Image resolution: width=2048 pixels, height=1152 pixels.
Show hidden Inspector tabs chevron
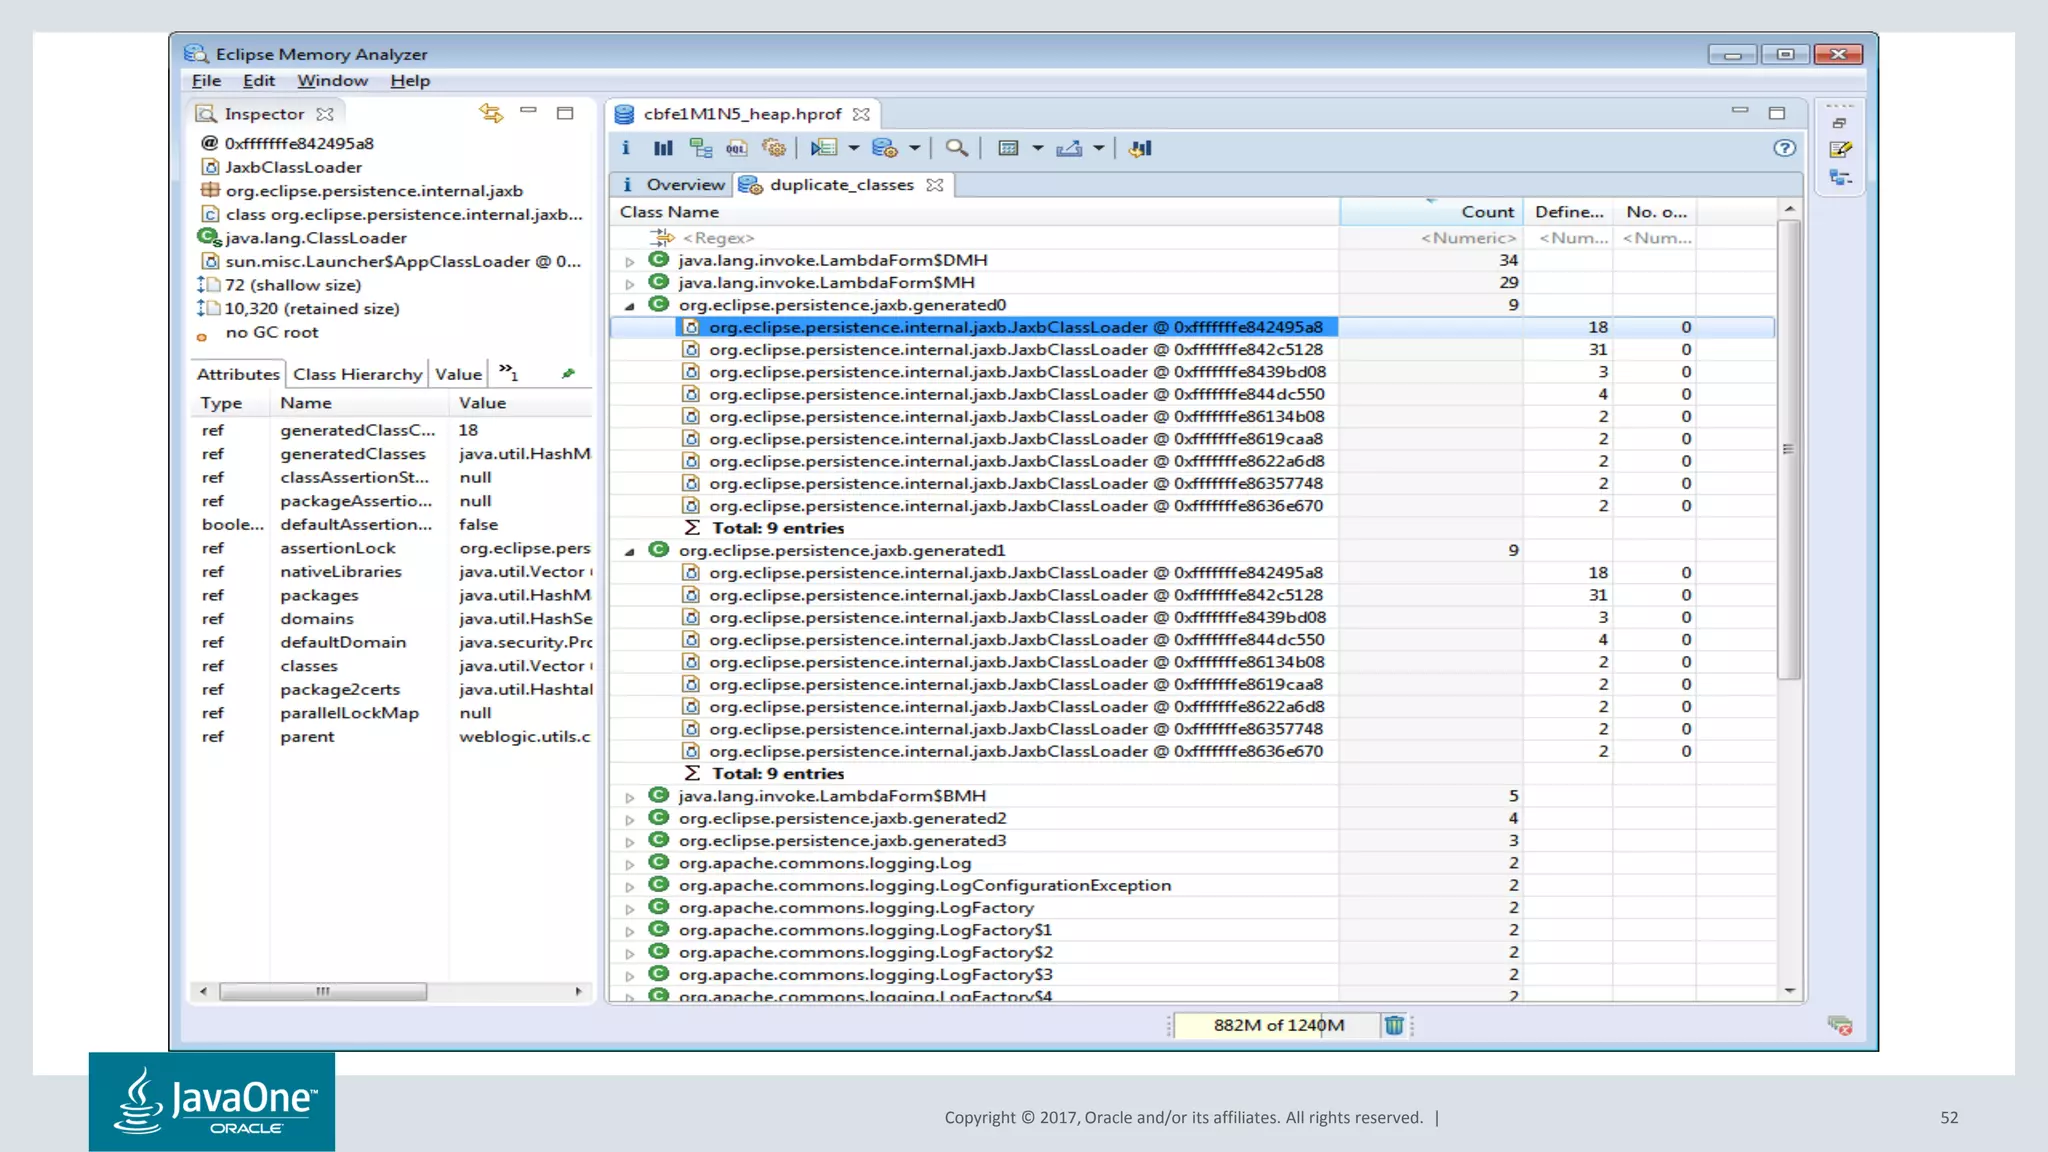pyautogui.click(x=509, y=372)
